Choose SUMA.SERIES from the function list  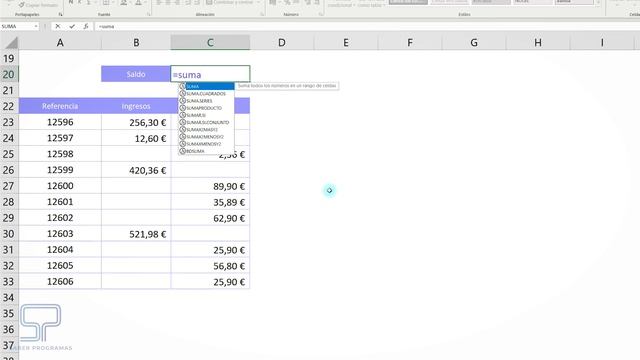[x=207, y=101]
